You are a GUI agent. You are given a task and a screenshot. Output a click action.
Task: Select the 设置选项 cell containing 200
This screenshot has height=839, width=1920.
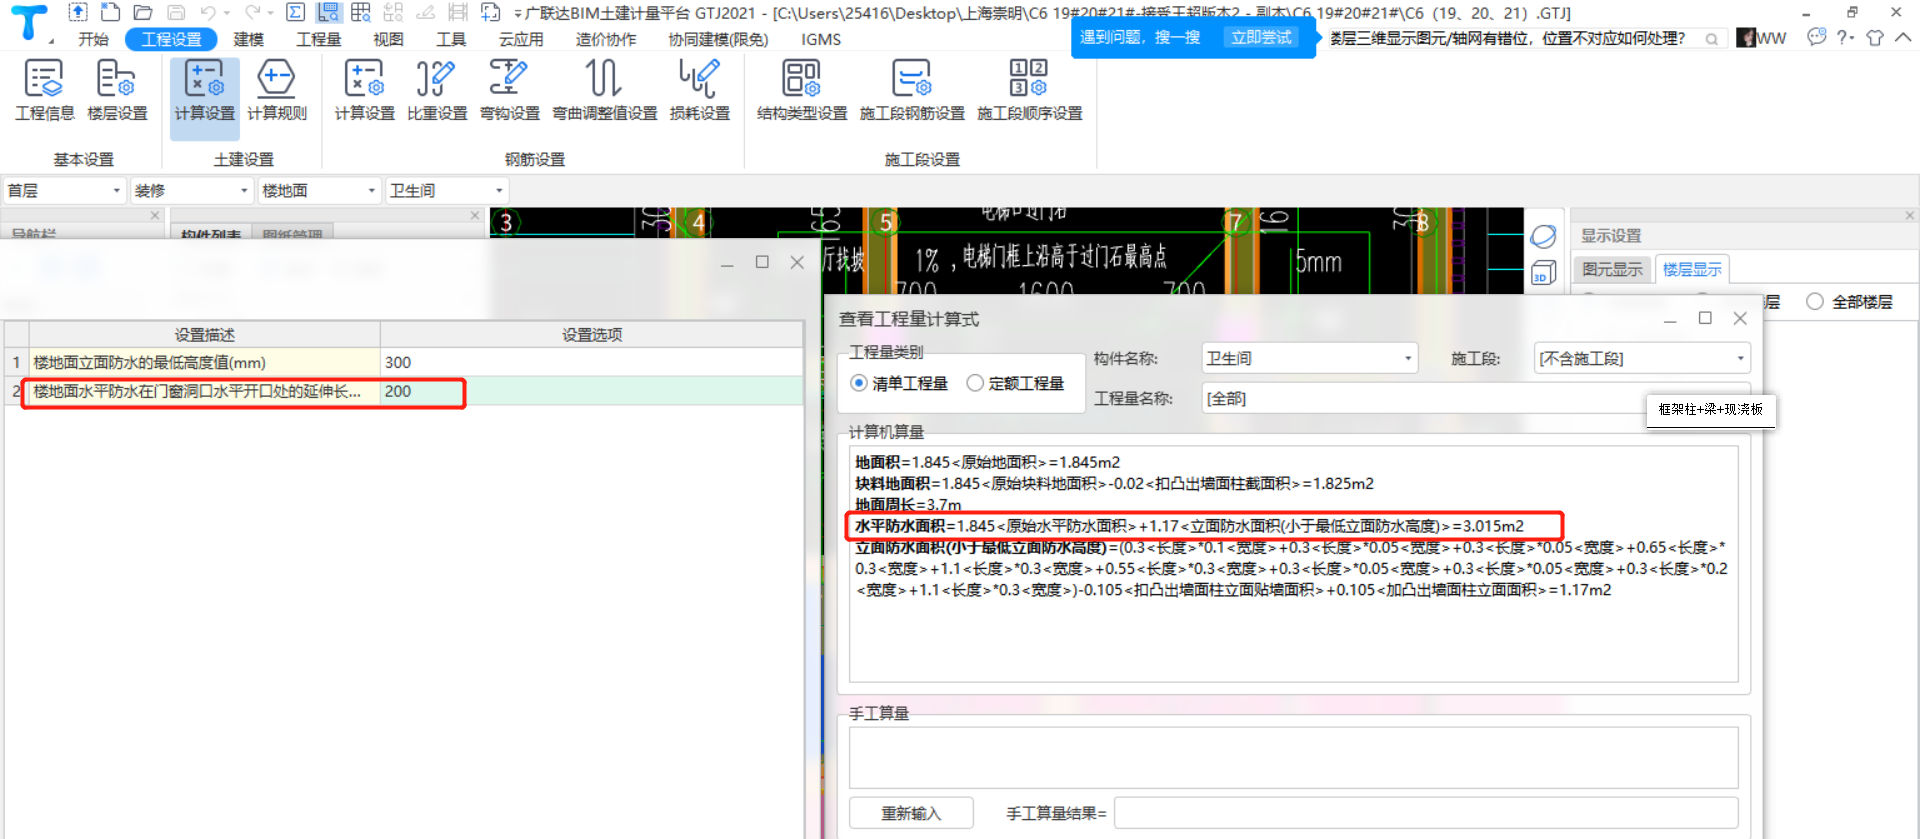pyautogui.click(x=591, y=391)
